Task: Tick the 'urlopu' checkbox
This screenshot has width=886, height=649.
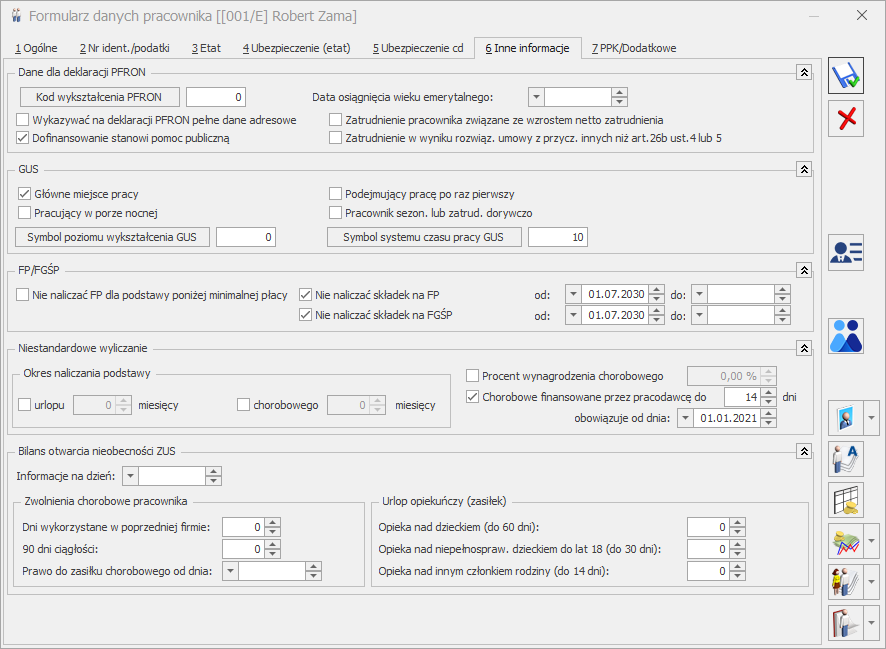Action: [24, 405]
